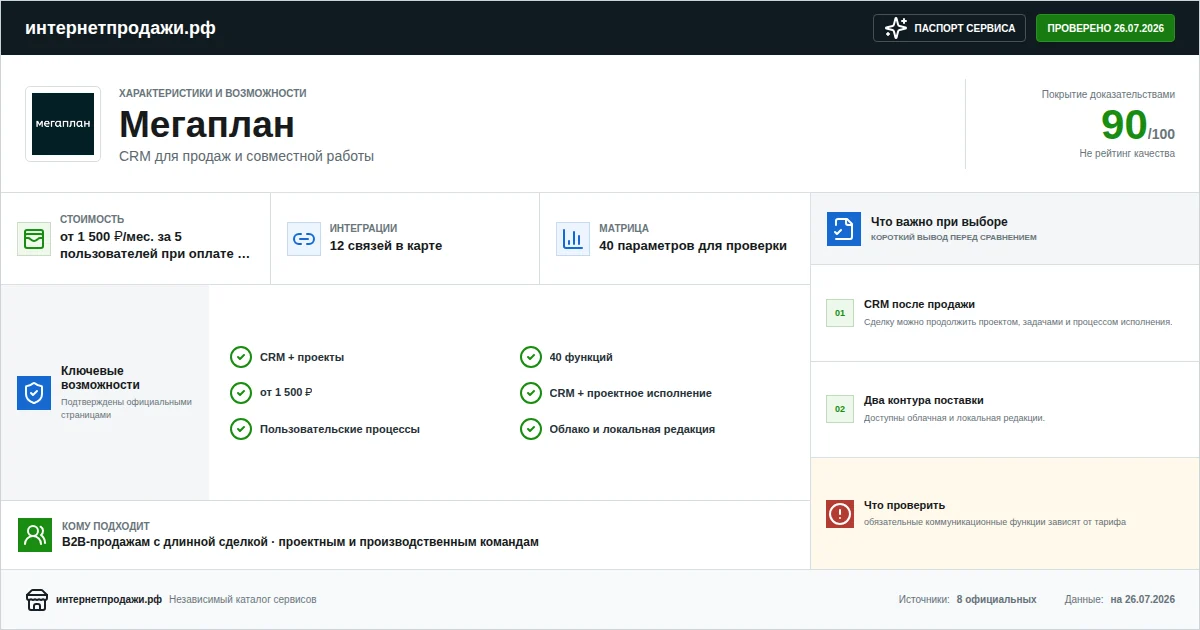The width and height of the screenshot is (1200, 630).
Task: Click the B2B-продажам с длинной сделкой text
Action: [300, 542]
